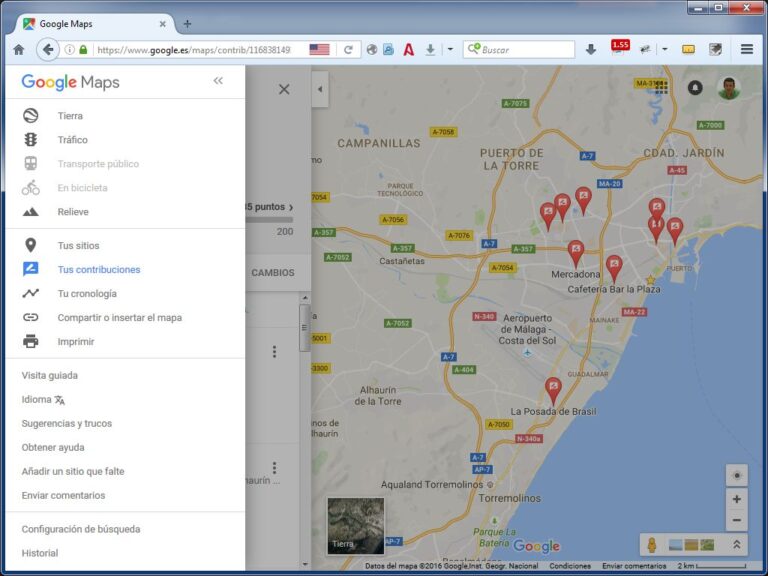Click the saved star marker near the port
768x576 pixels.
(650, 280)
